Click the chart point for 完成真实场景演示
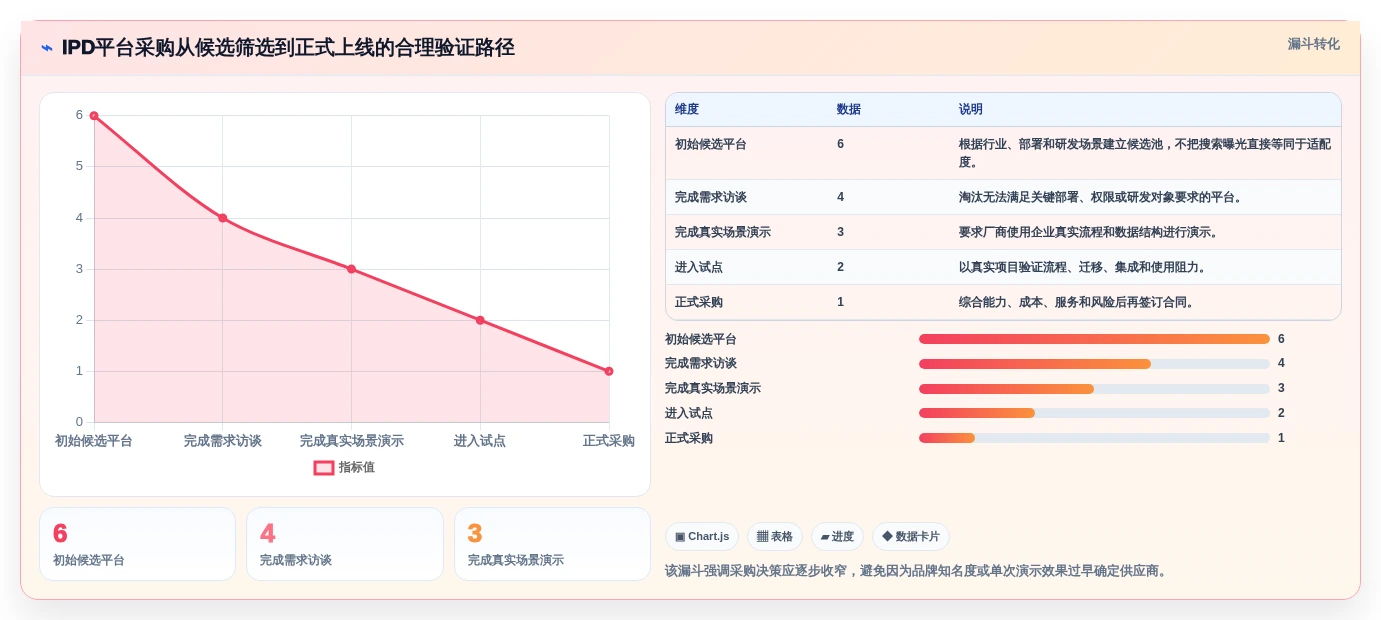 click(x=351, y=269)
